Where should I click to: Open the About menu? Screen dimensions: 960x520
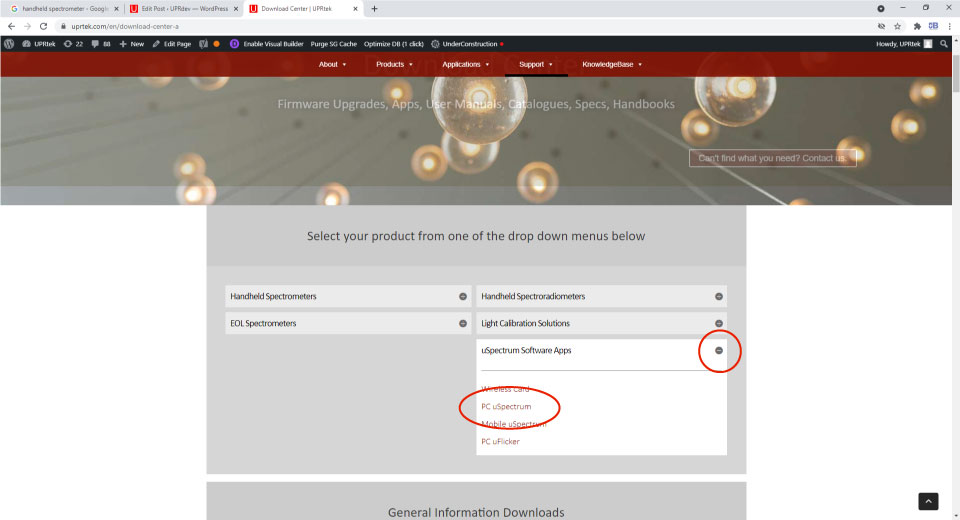pos(332,64)
